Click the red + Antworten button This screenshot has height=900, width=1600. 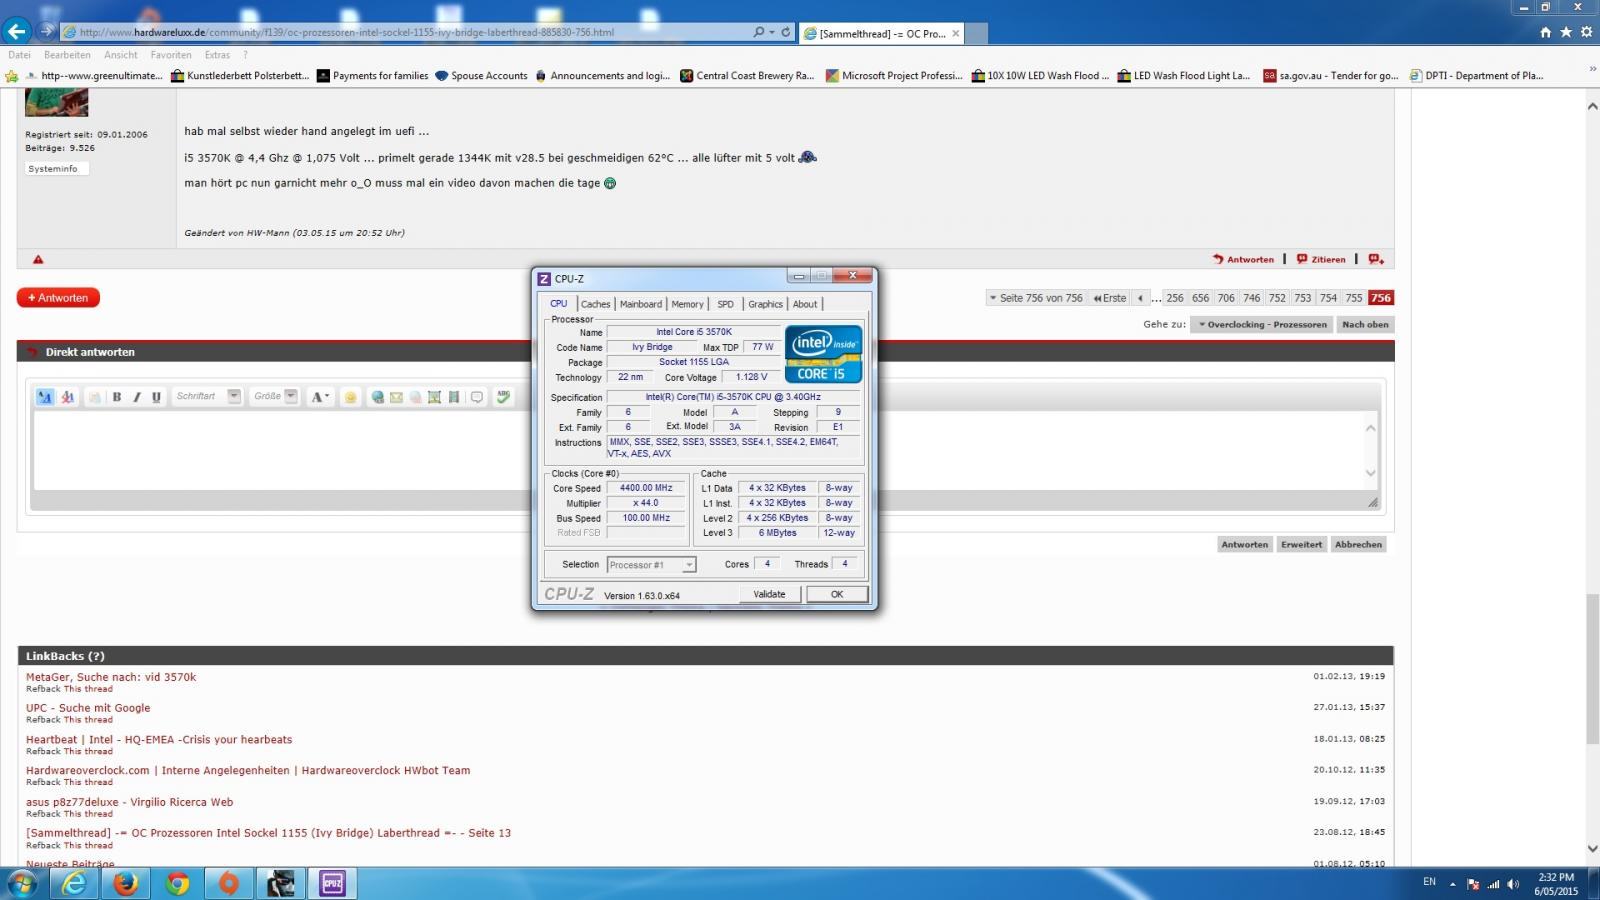click(x=58, y=298)
